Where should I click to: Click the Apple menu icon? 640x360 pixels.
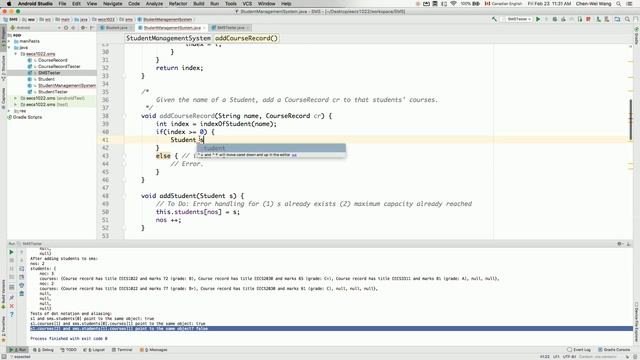tap(9, 4)
